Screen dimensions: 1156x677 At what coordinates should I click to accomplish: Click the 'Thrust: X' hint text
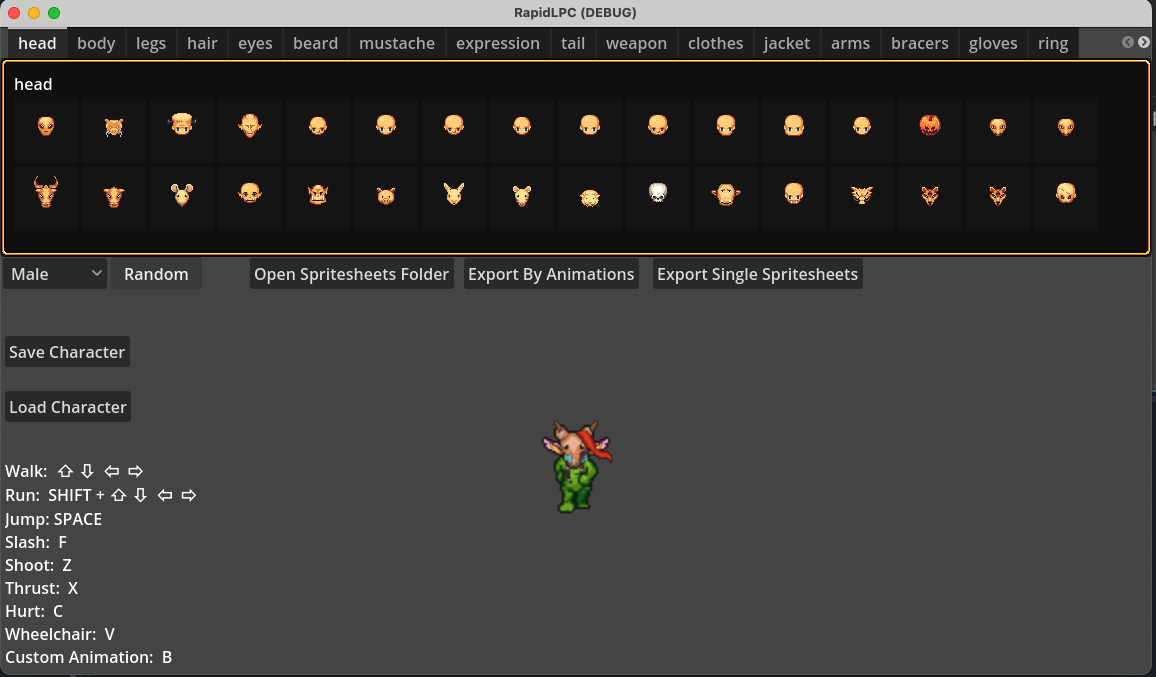click(x=41, y=588)
